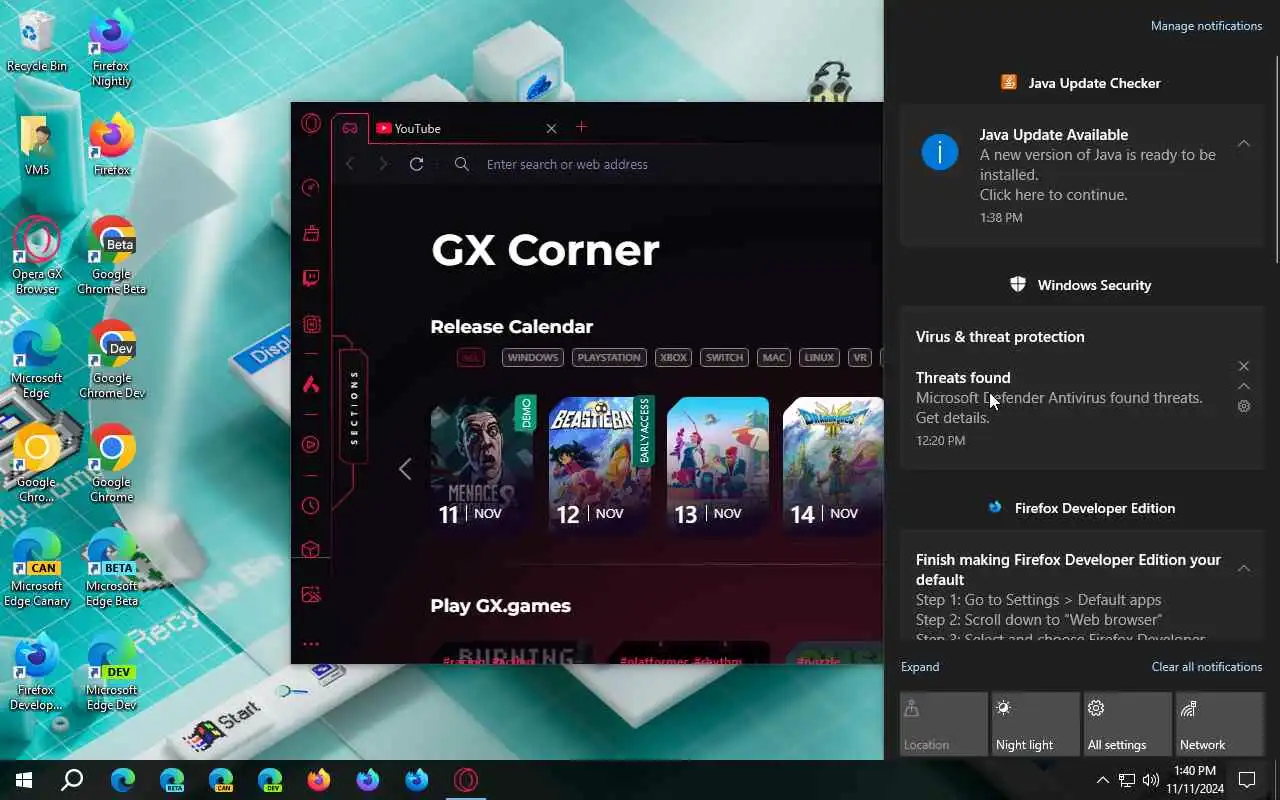Open the Menace game card dated 11 Nov
Screen dimensions: 1280x800
click(484, 464)
